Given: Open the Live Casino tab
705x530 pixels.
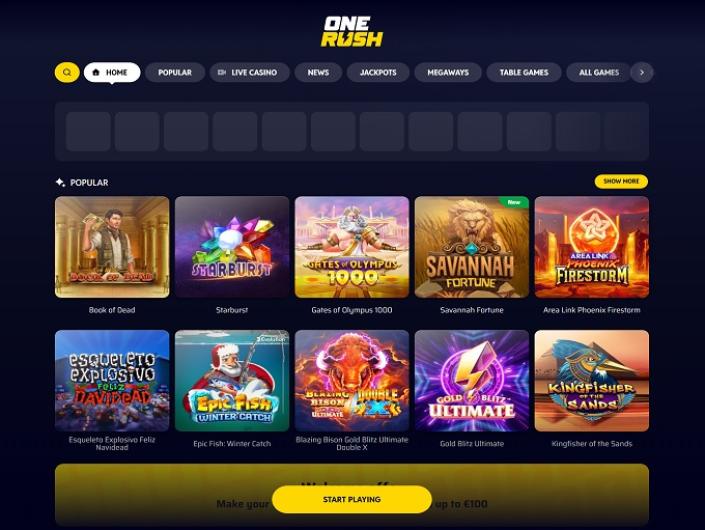Looking at the screenshot, I should point(250,72).
